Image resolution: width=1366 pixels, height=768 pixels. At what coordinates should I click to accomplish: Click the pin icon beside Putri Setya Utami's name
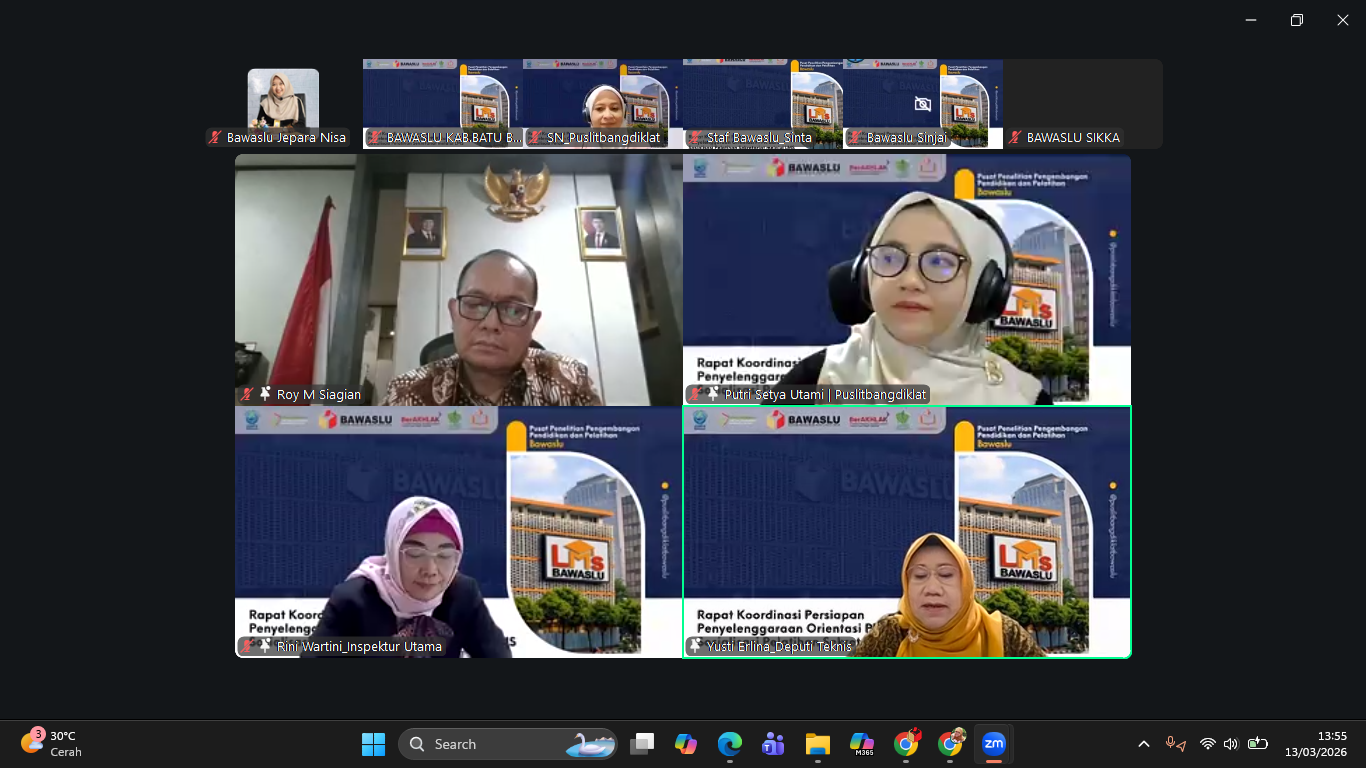pos(713,394)
